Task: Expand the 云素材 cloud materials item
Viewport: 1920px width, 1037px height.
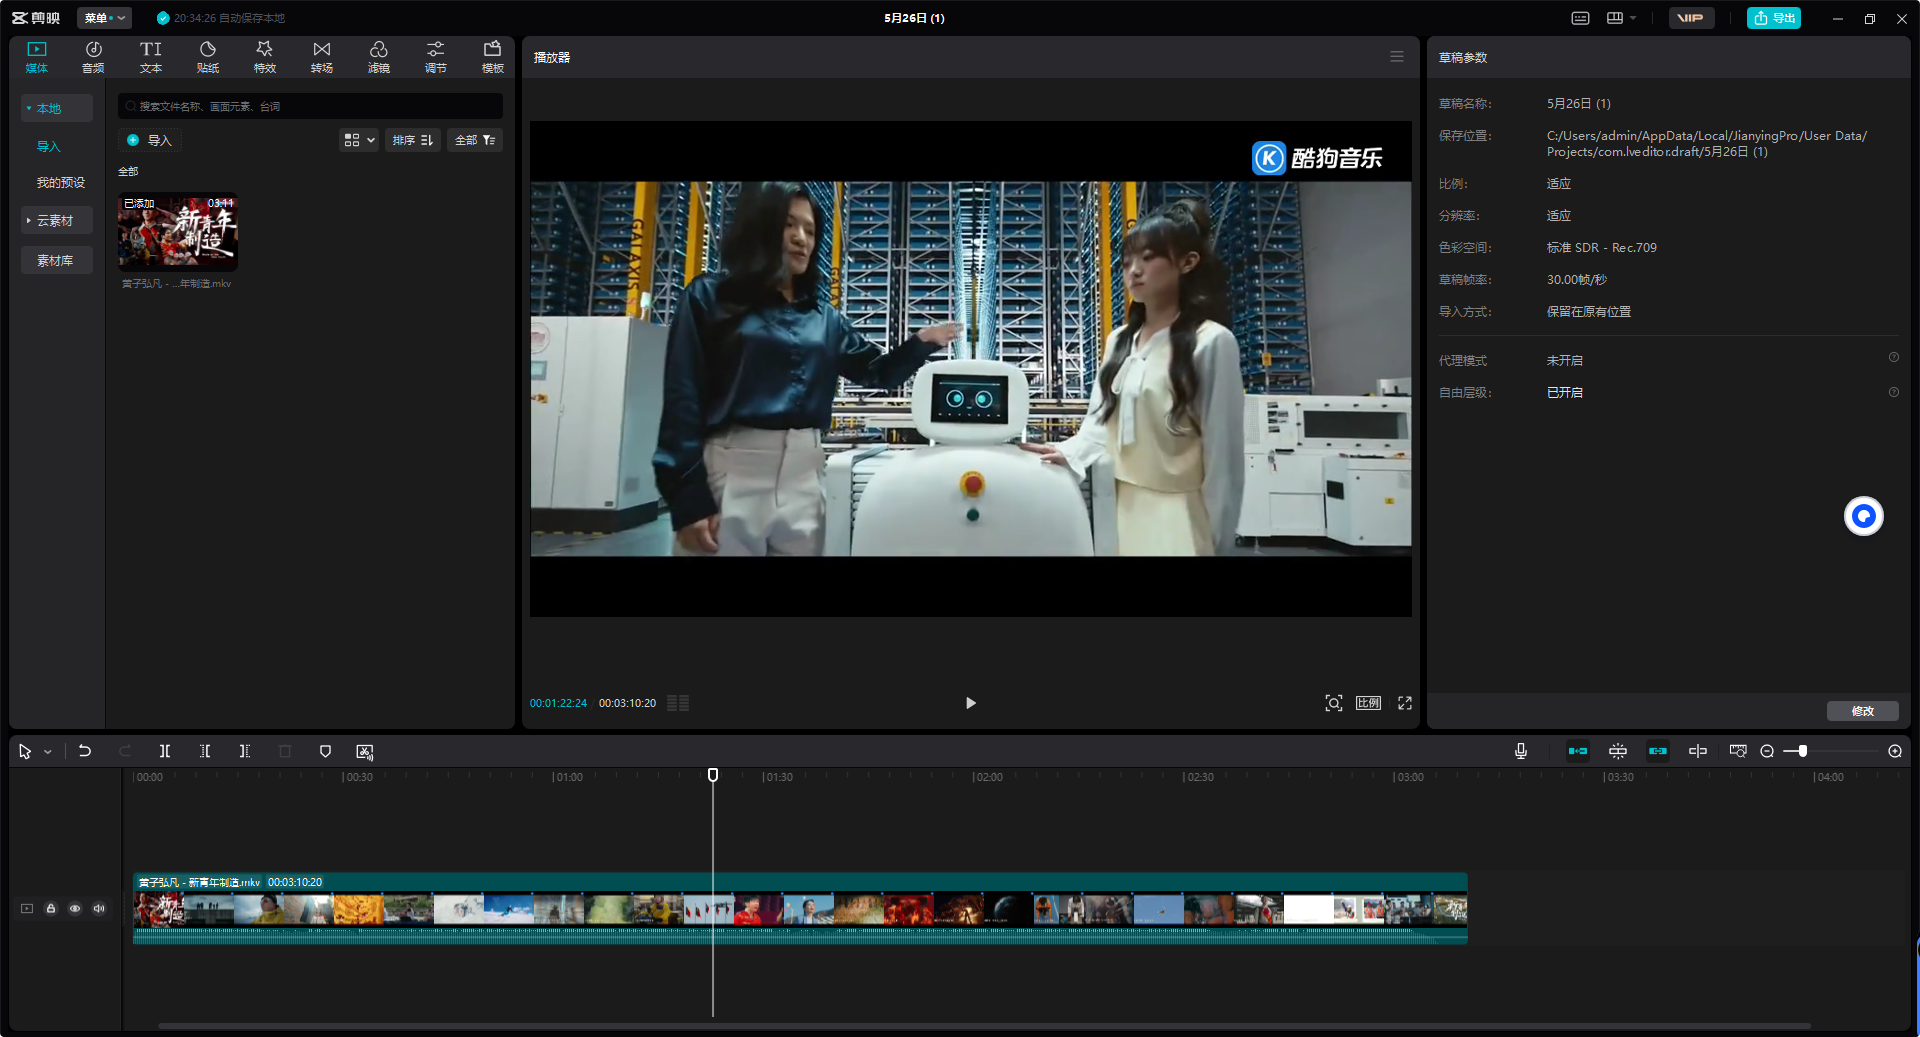Action: click(57, 220)
